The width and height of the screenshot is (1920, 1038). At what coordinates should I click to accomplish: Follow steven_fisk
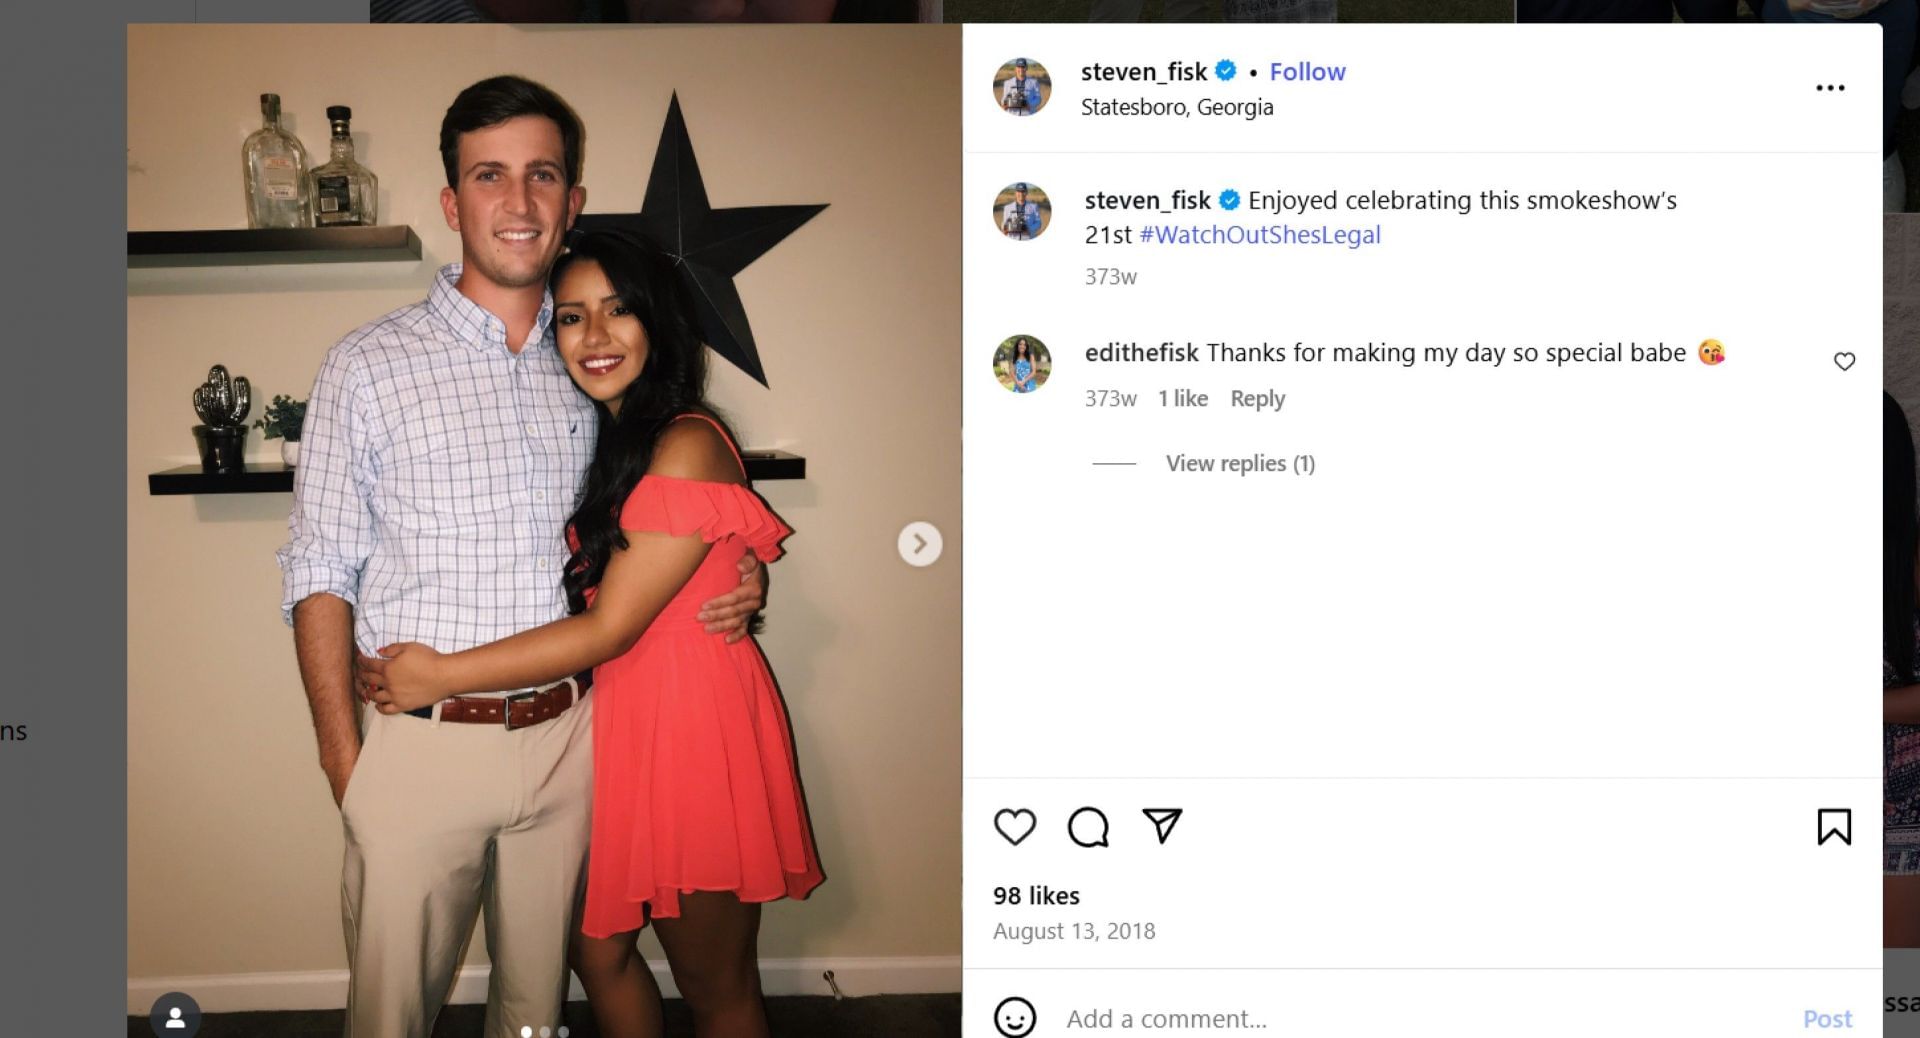1307,72
